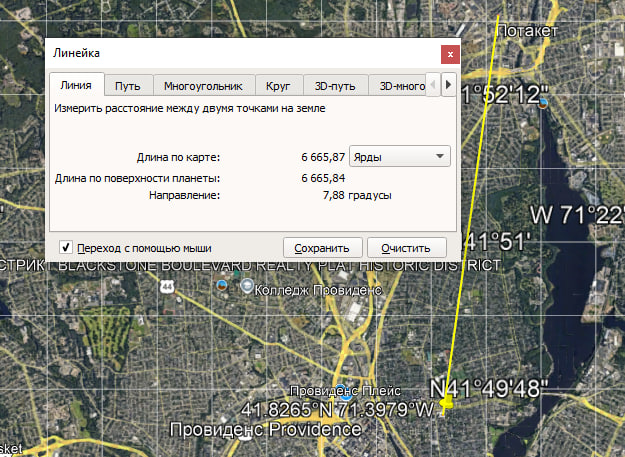Switch to the Круг tab

278,86
